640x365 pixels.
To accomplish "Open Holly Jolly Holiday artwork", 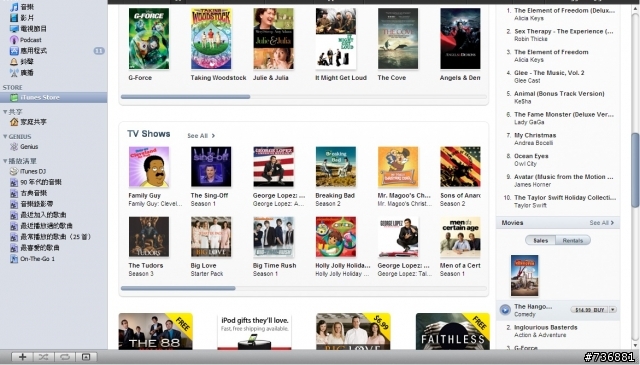I will click(x=336, y=237).
